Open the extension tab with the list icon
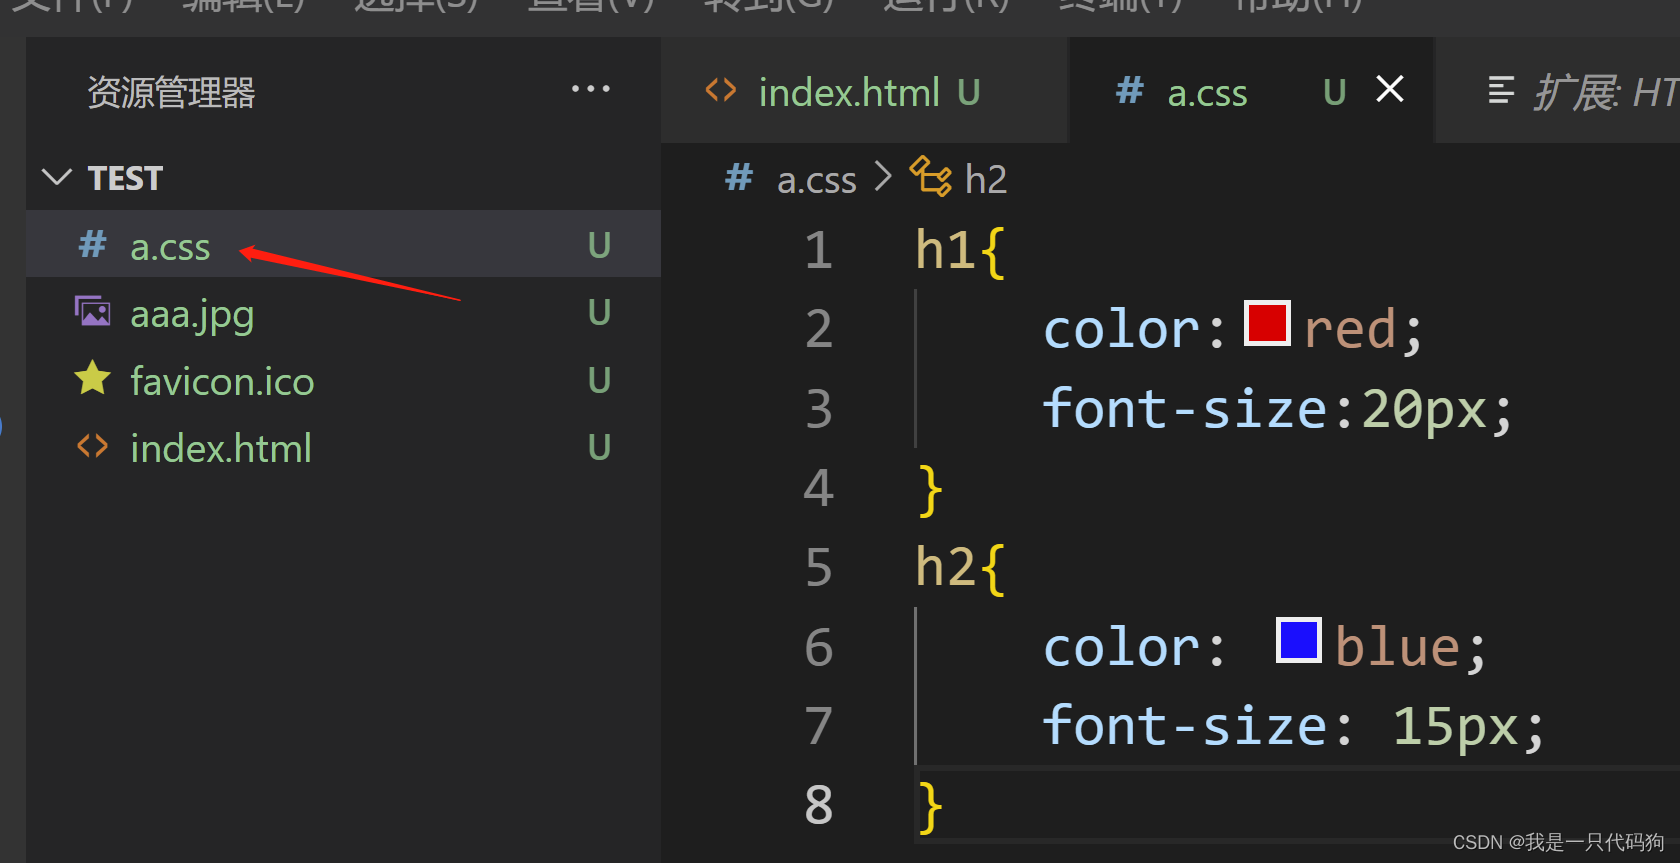The height and width of the screenshot is (863, 1680). tap(1558, 91)
